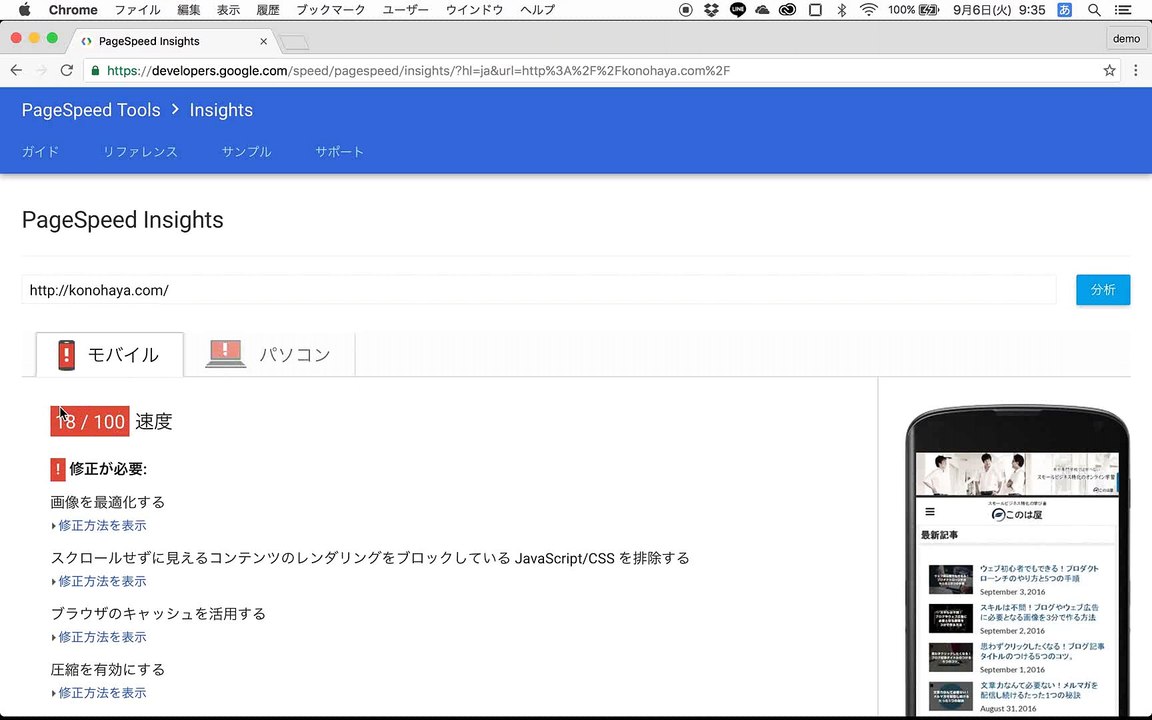Viewport: 1152px width, 720px height.
Task: Click the 圧縮を有効にする heading
Action: 108,670
